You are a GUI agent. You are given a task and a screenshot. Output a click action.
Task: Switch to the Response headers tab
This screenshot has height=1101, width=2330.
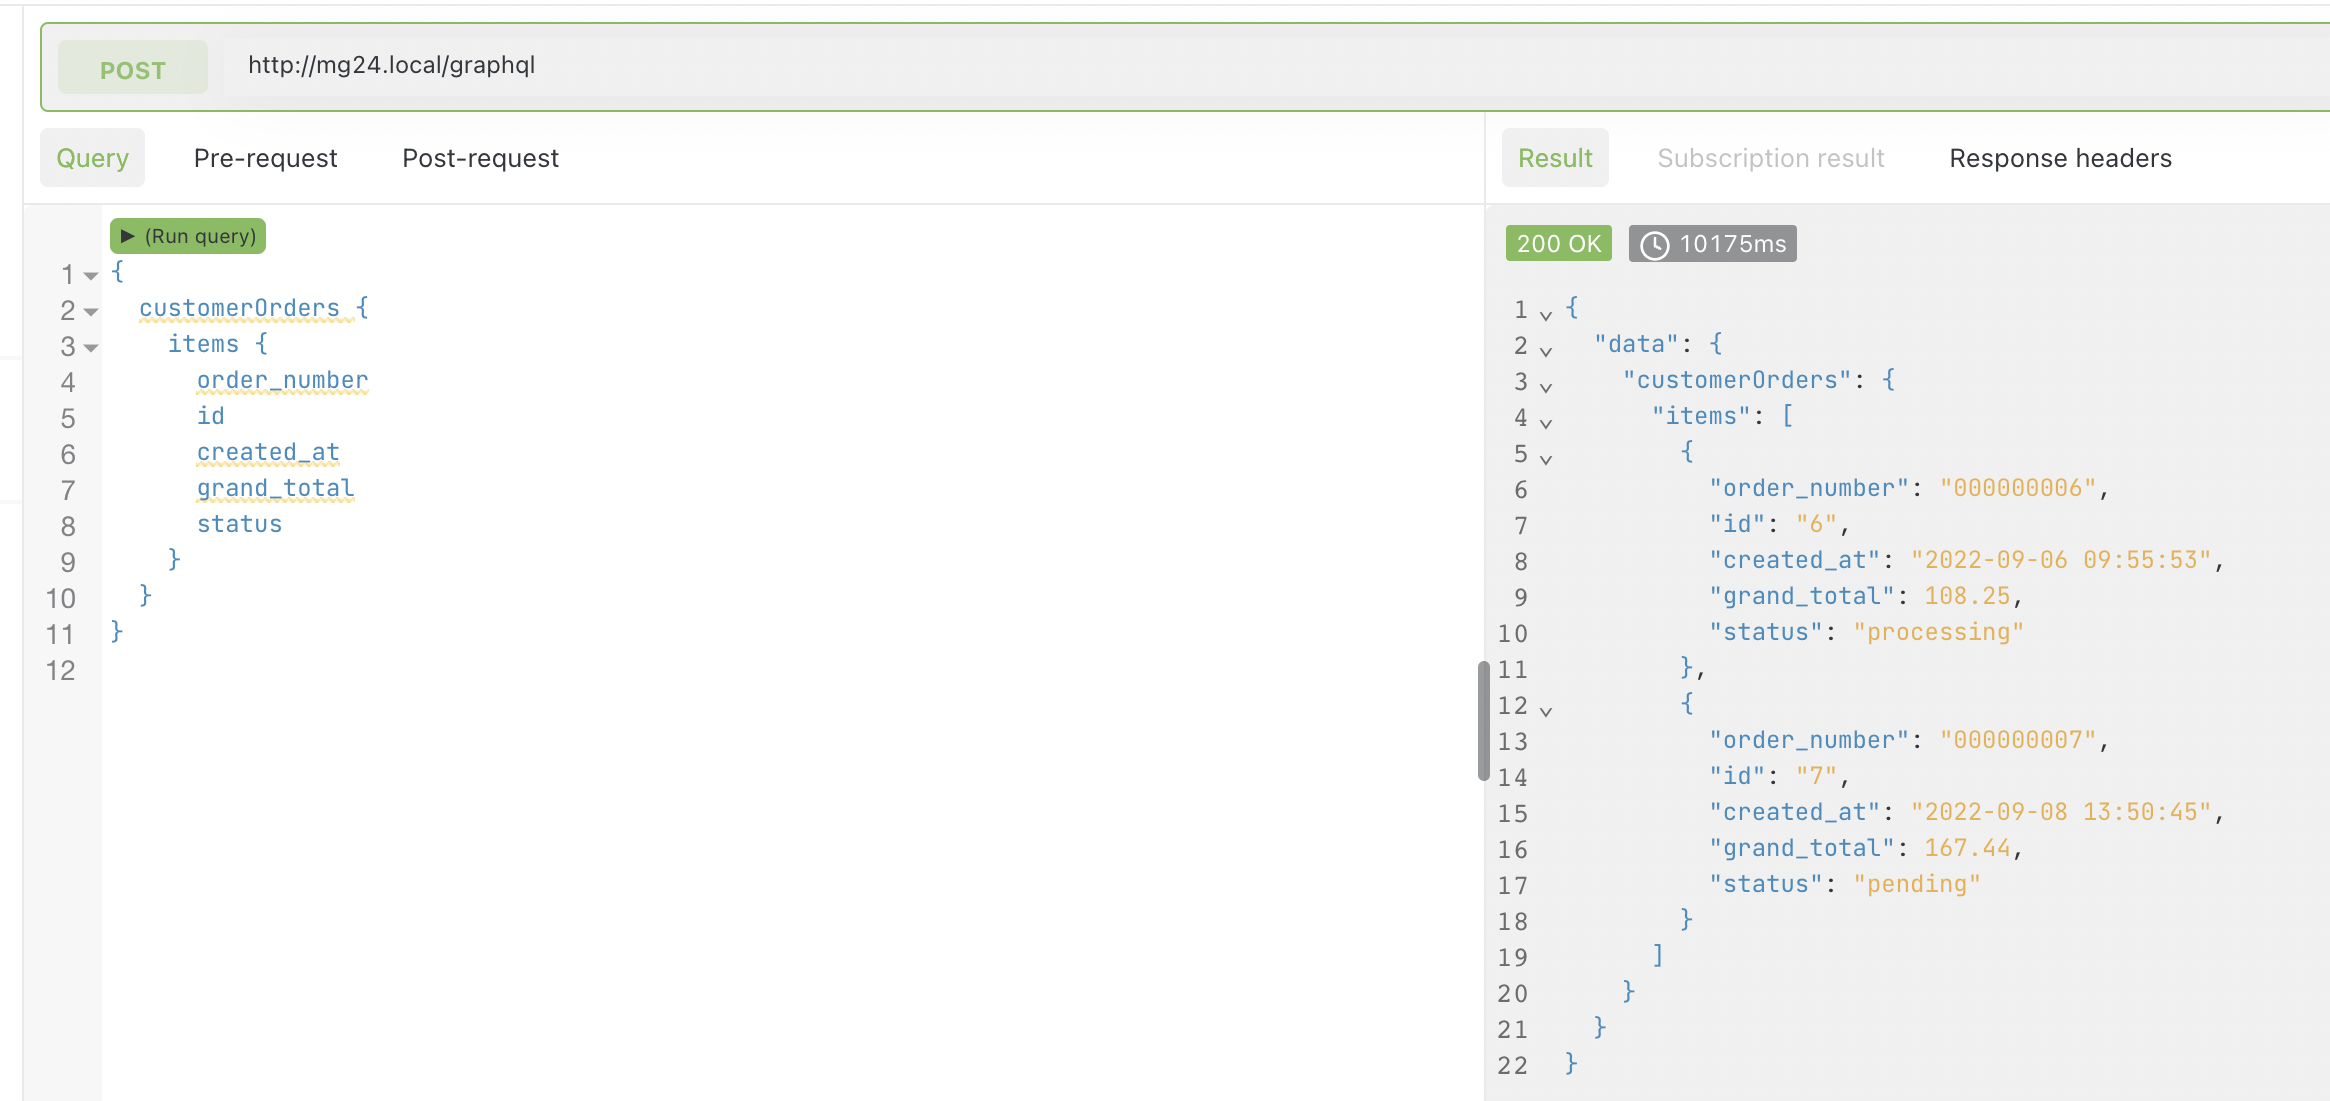pyautogui.click(x=2060, y=157)
